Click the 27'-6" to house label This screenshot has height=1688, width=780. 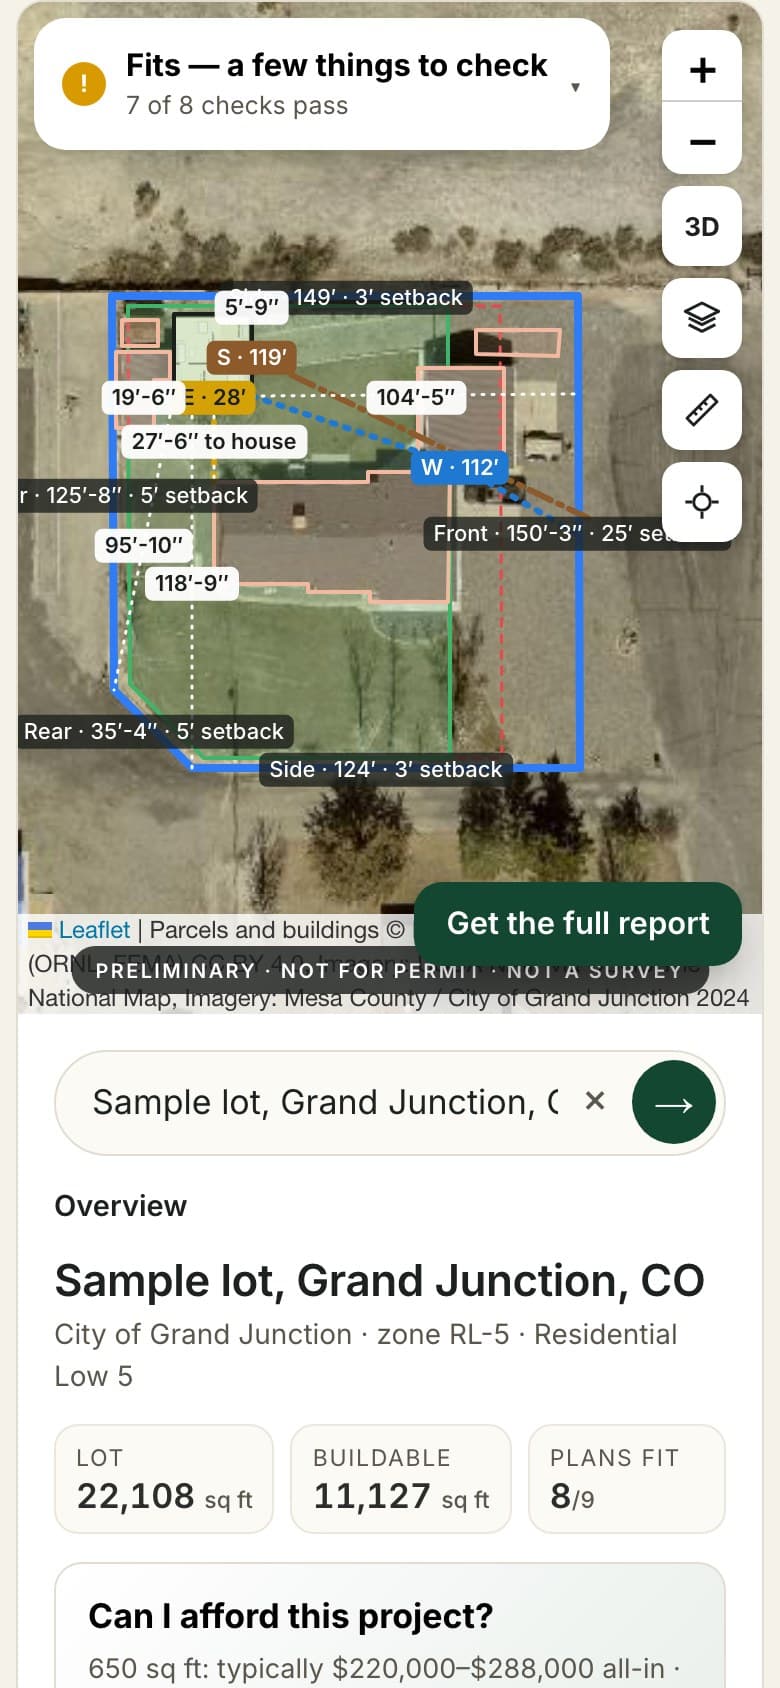pos(214,441)
